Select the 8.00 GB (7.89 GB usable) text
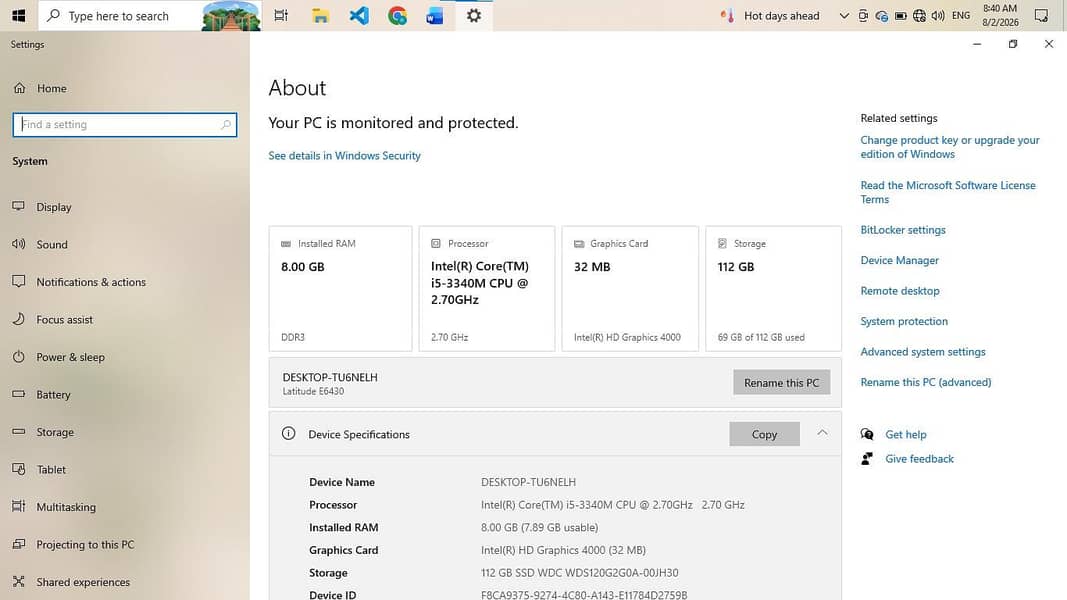Image resolution: width=1067 pixels, height=600 pixels. (540, 527)
